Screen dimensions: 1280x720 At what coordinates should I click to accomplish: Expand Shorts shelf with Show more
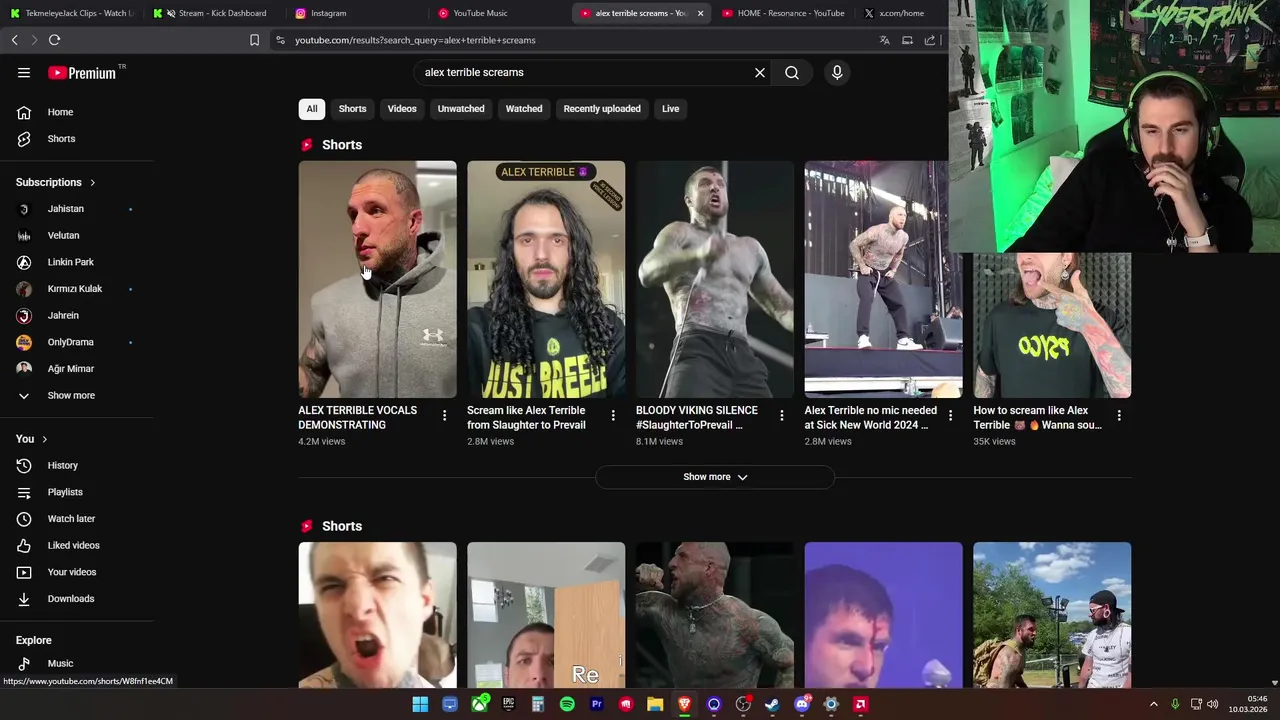715,477
